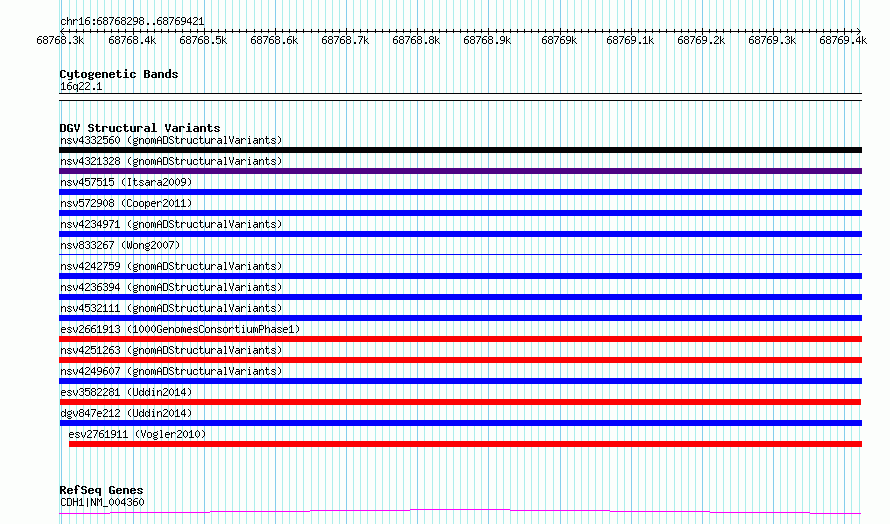
Task: Click the blue bar under nsv457515
Action: click(460, 192)
